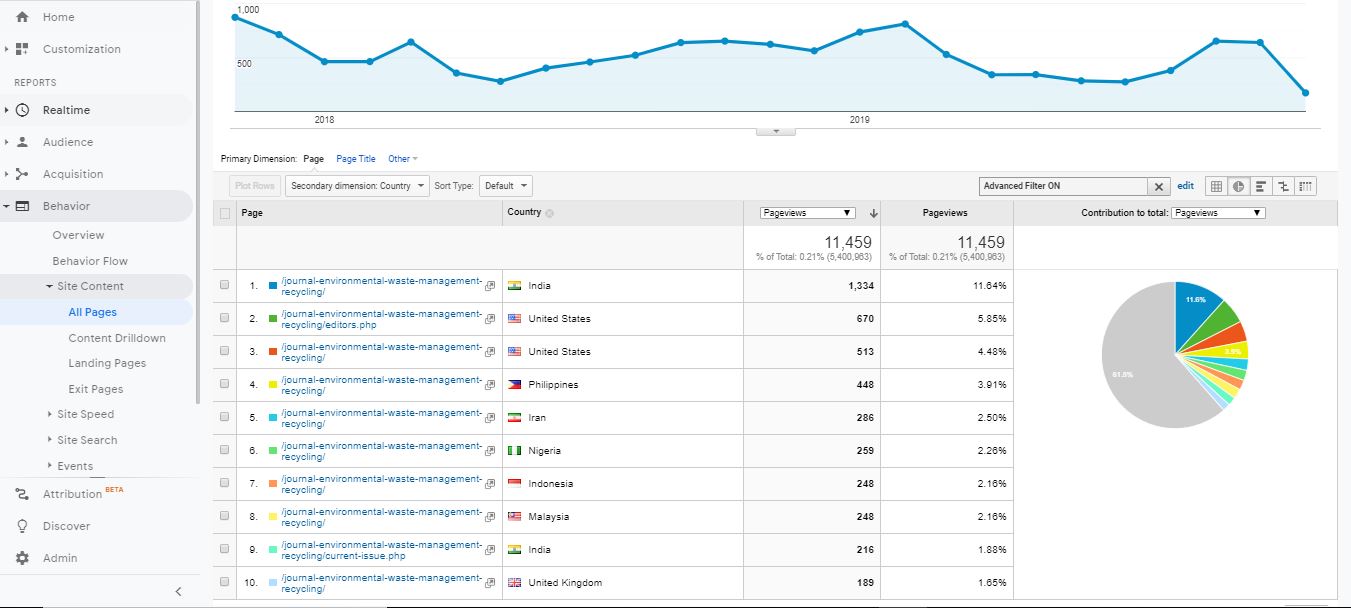The image size is (1351, 608).
Task: Check the box for row 1 India
Action: point(225,286)
